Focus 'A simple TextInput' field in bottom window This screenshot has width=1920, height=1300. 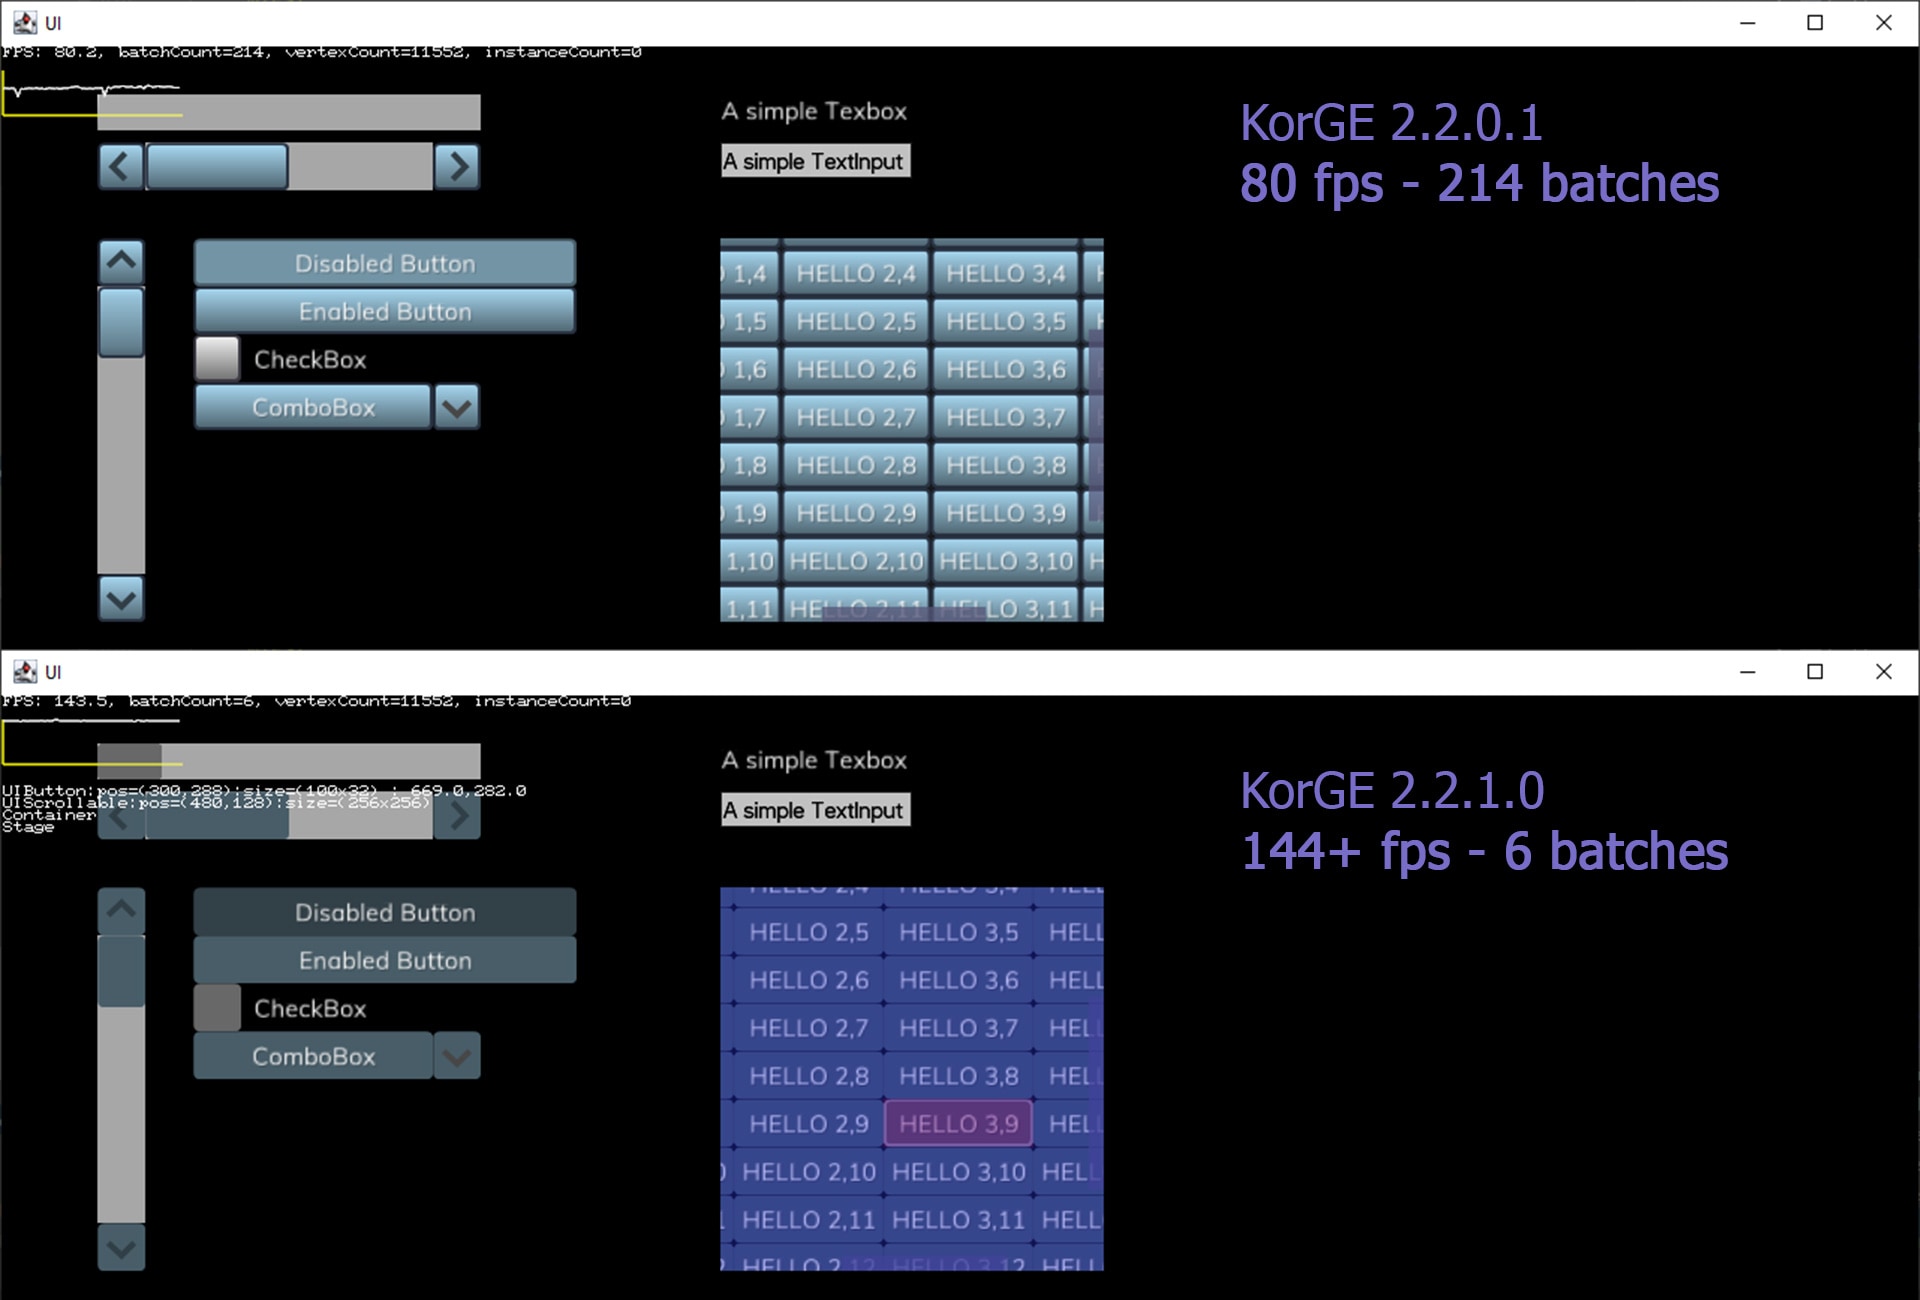point(815,810)
